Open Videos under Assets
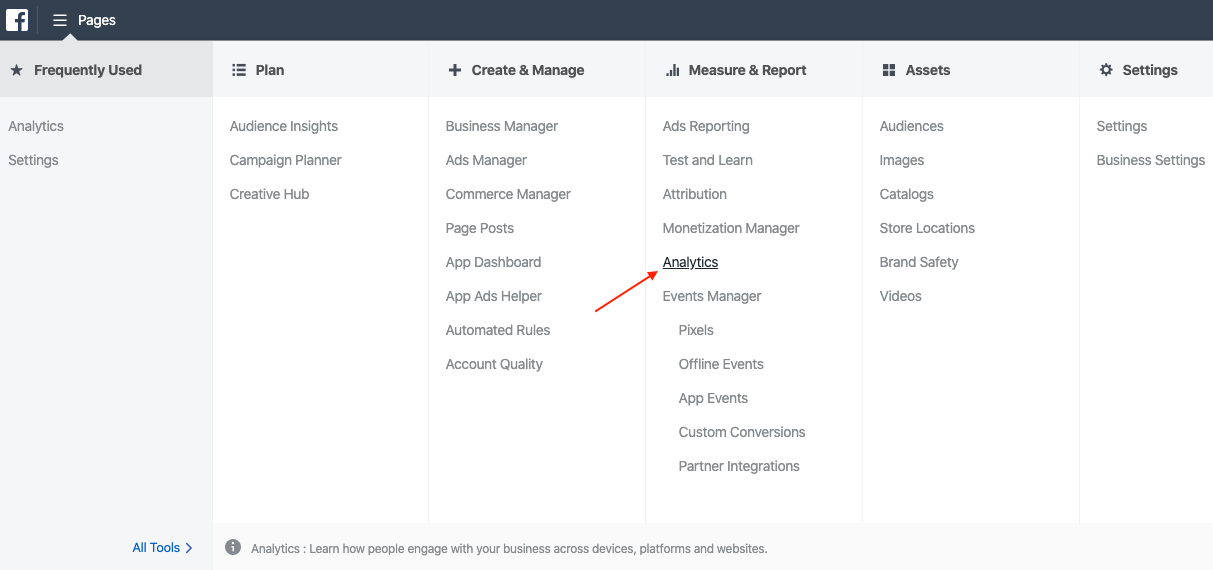 (x=901, y=296)
